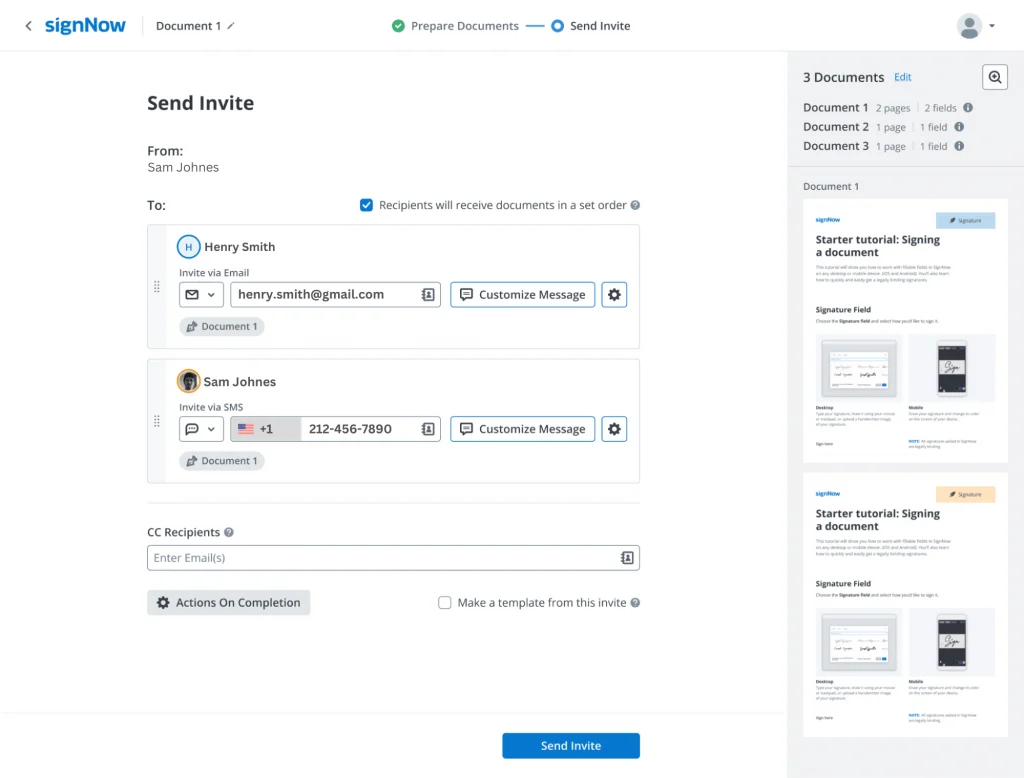Open settings gear for Henry Smith
1024x778 pixels.
pos(614,295)
